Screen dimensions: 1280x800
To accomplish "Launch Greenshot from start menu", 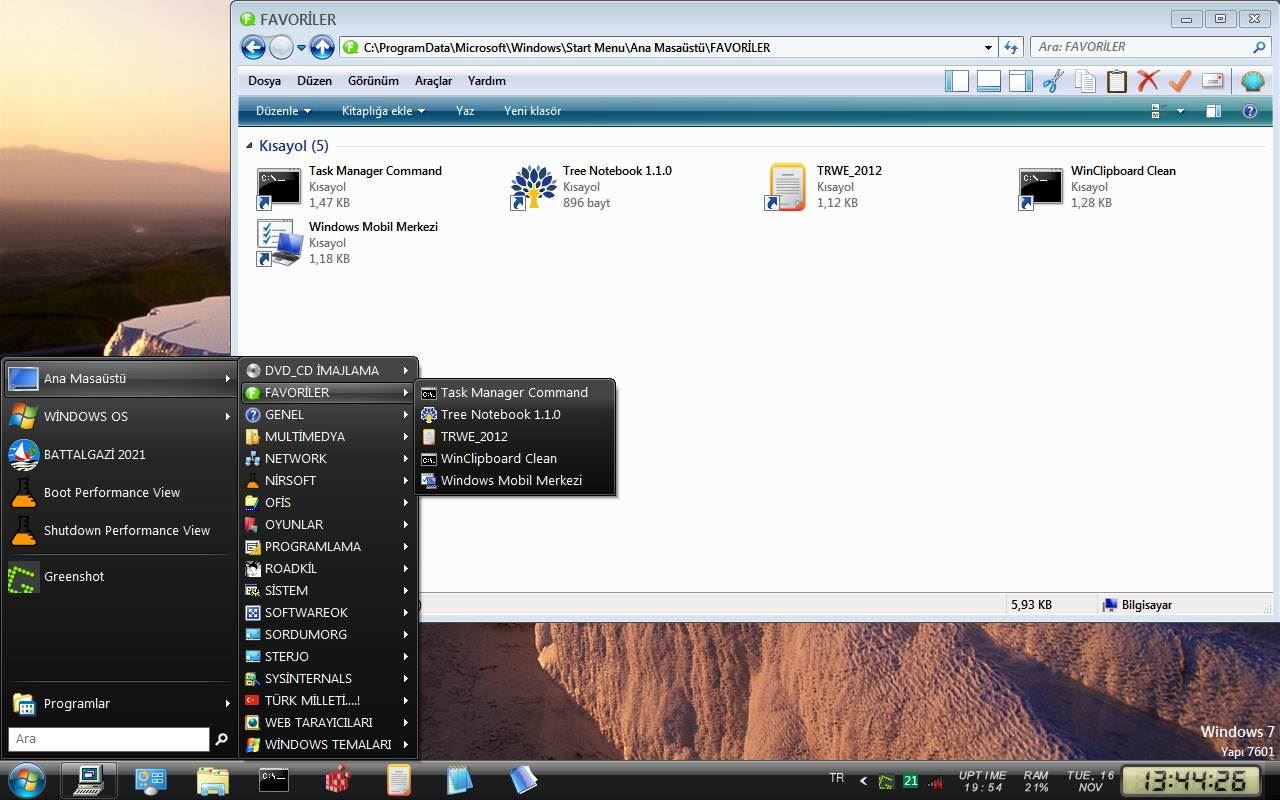I will click(x=120, y=577).
